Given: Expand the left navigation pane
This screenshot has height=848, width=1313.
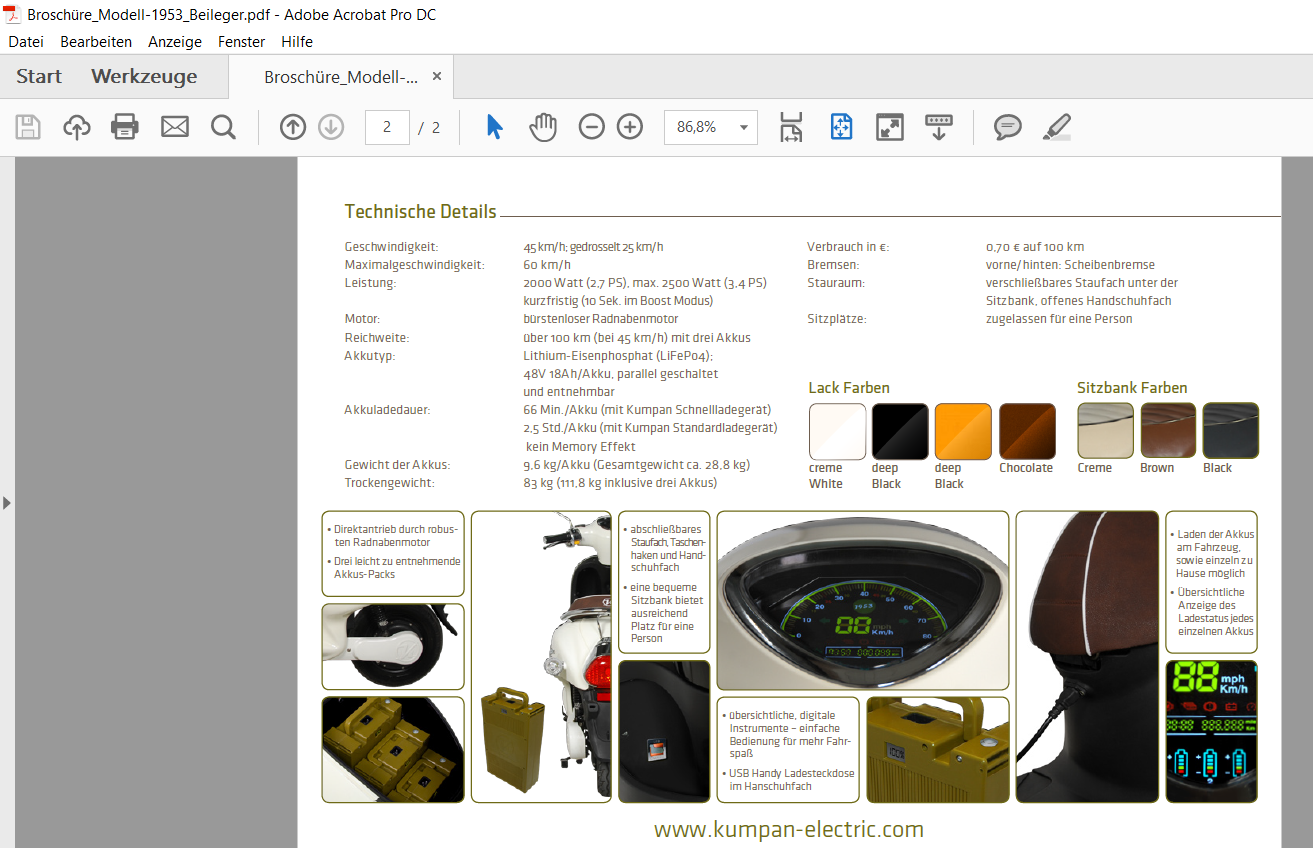Looking at the screenshot, I should tap(7, 502).
